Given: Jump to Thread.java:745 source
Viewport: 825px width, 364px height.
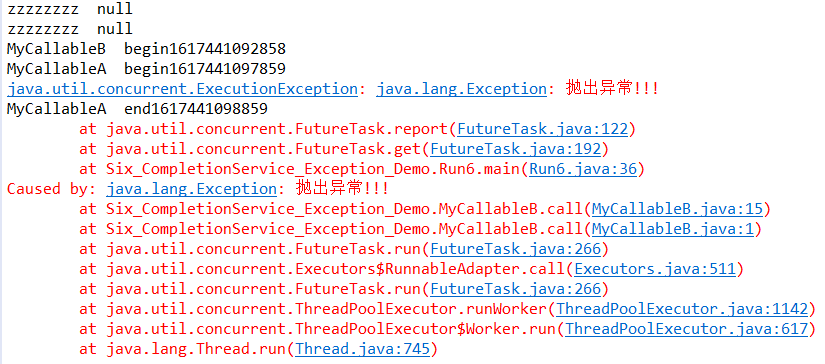Looking at the screenshot, I should pyautogui.click(x=363, y=349).
